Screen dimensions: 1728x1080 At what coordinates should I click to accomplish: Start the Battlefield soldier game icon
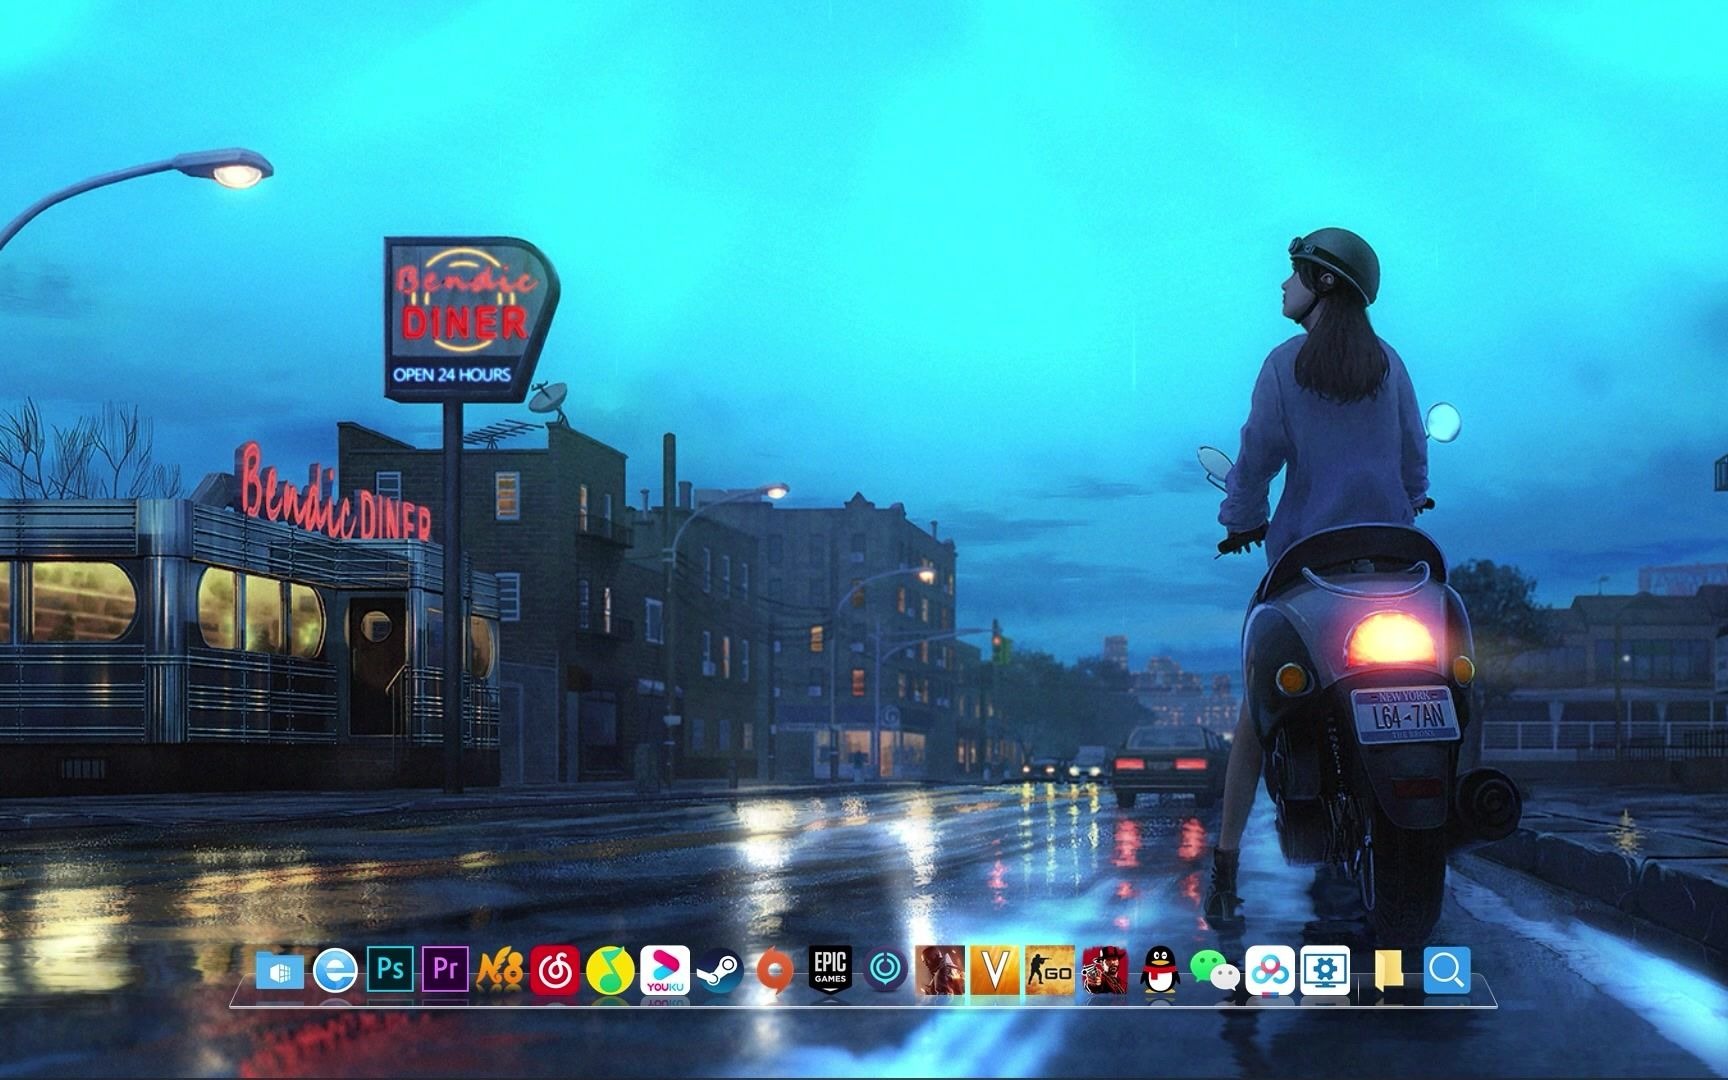pos(940,970)
